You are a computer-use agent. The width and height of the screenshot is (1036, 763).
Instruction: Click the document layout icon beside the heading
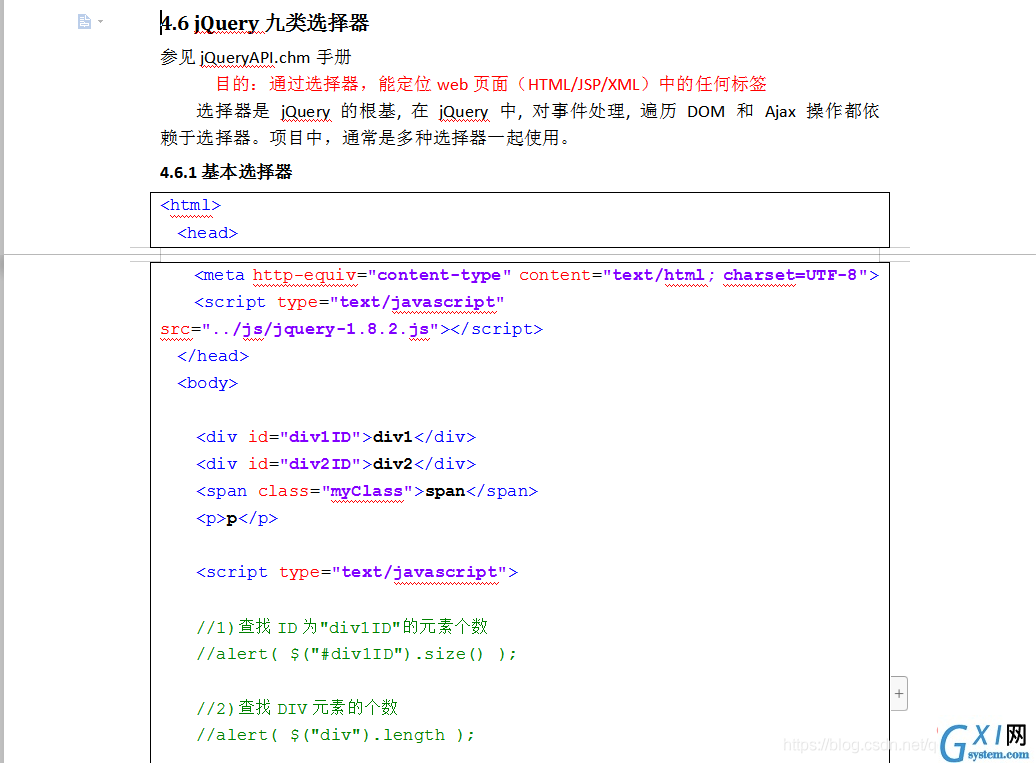[84, 22]
